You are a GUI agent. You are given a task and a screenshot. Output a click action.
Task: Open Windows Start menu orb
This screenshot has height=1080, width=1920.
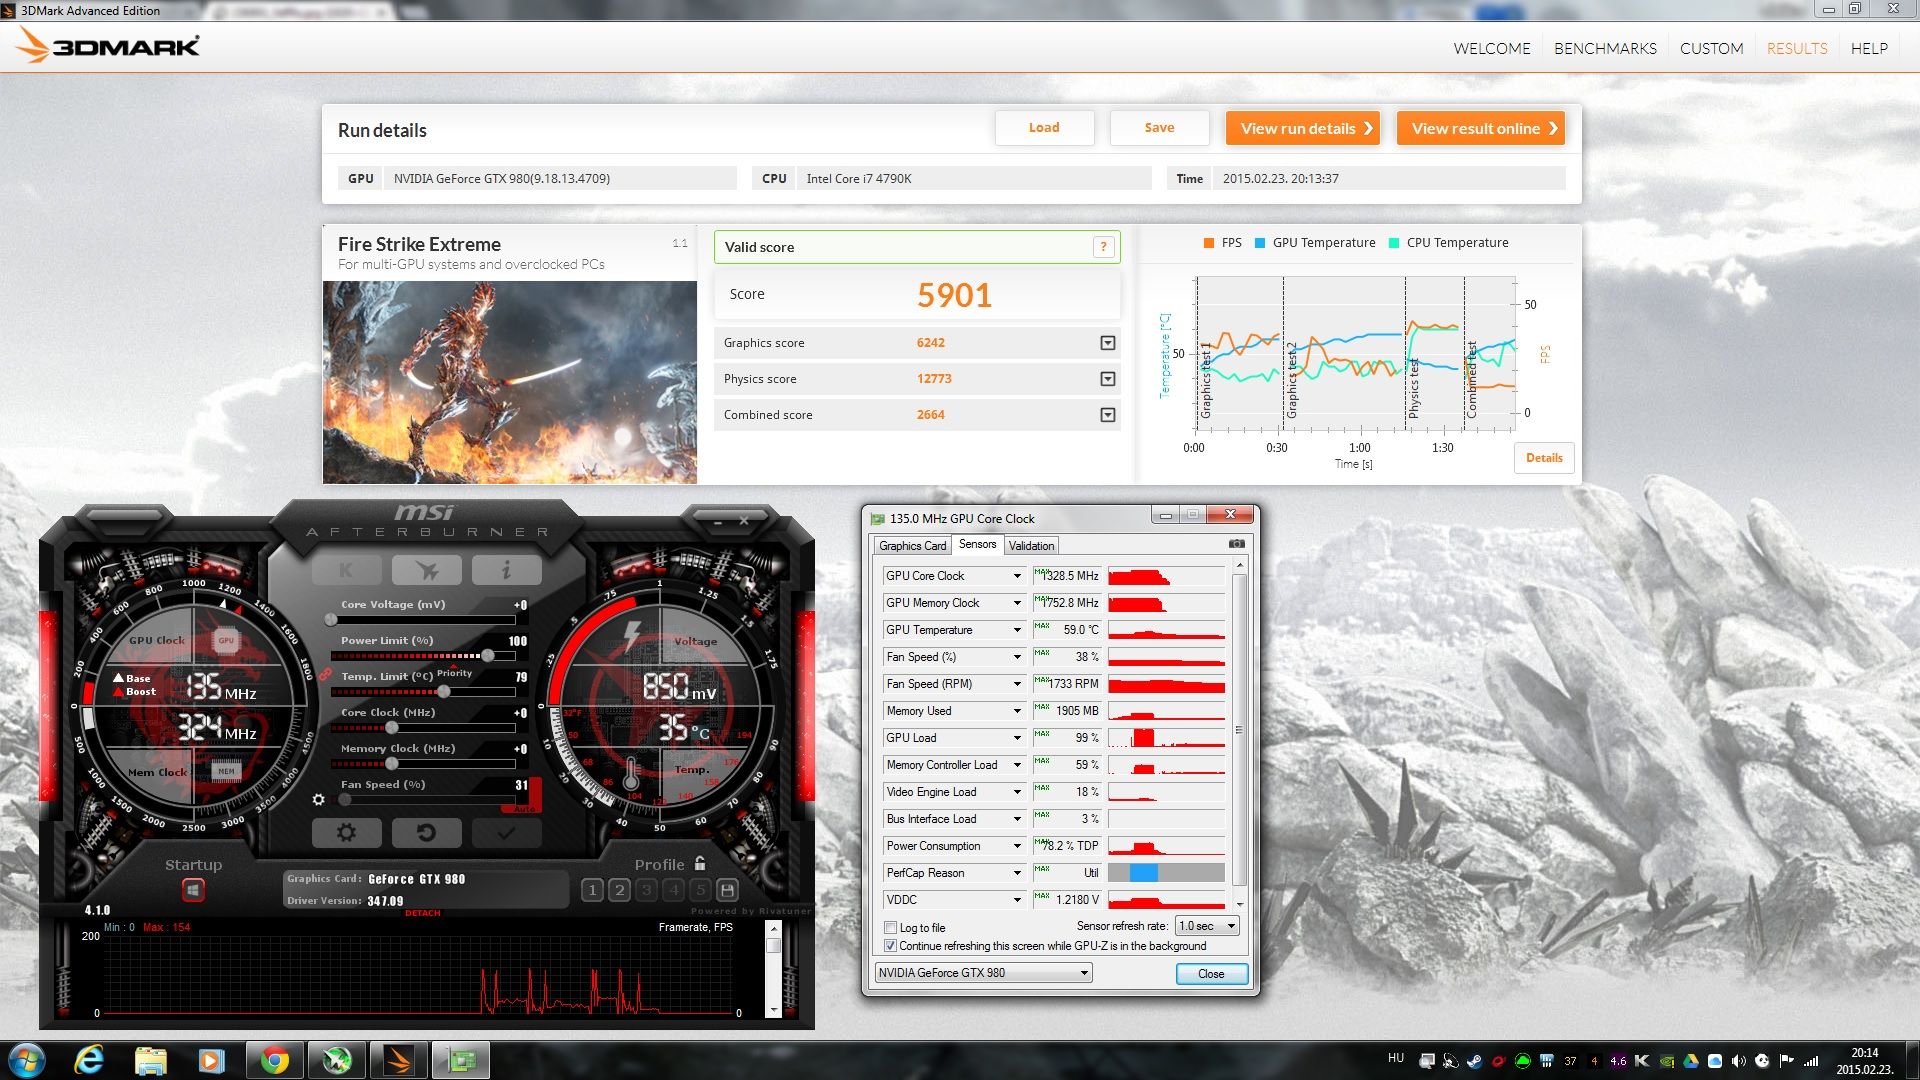[27, 1060]
